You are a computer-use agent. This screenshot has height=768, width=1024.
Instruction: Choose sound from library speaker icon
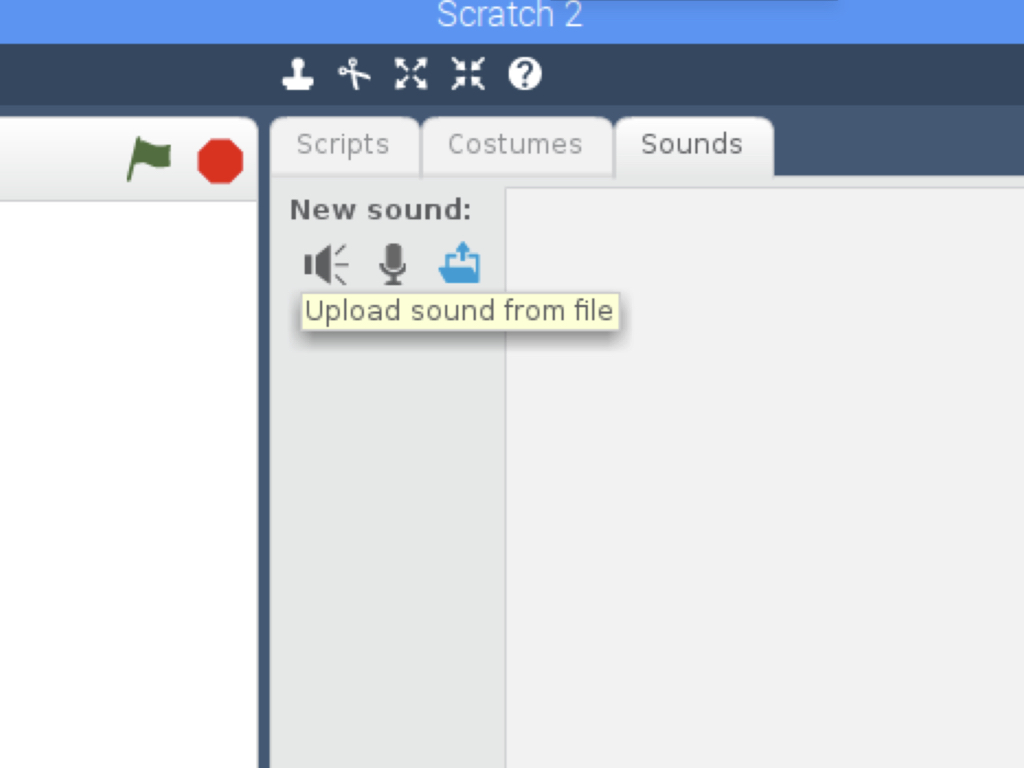pyautogui.click(x=326, y=264)
